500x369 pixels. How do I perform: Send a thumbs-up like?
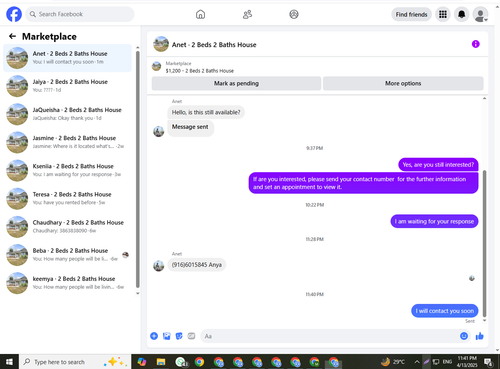pos(480,336)
